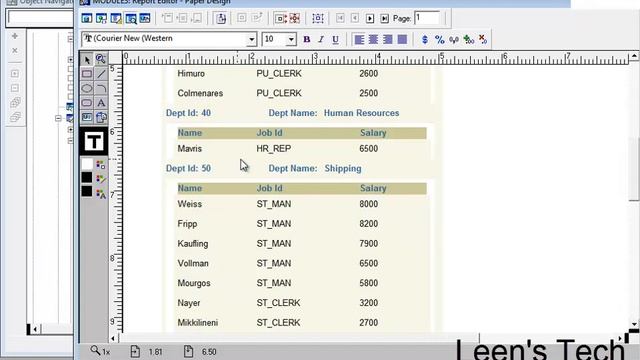Screen dimensions: 640x360
Task: Open the Courier New font dropdown
Action: coord(251,40)
